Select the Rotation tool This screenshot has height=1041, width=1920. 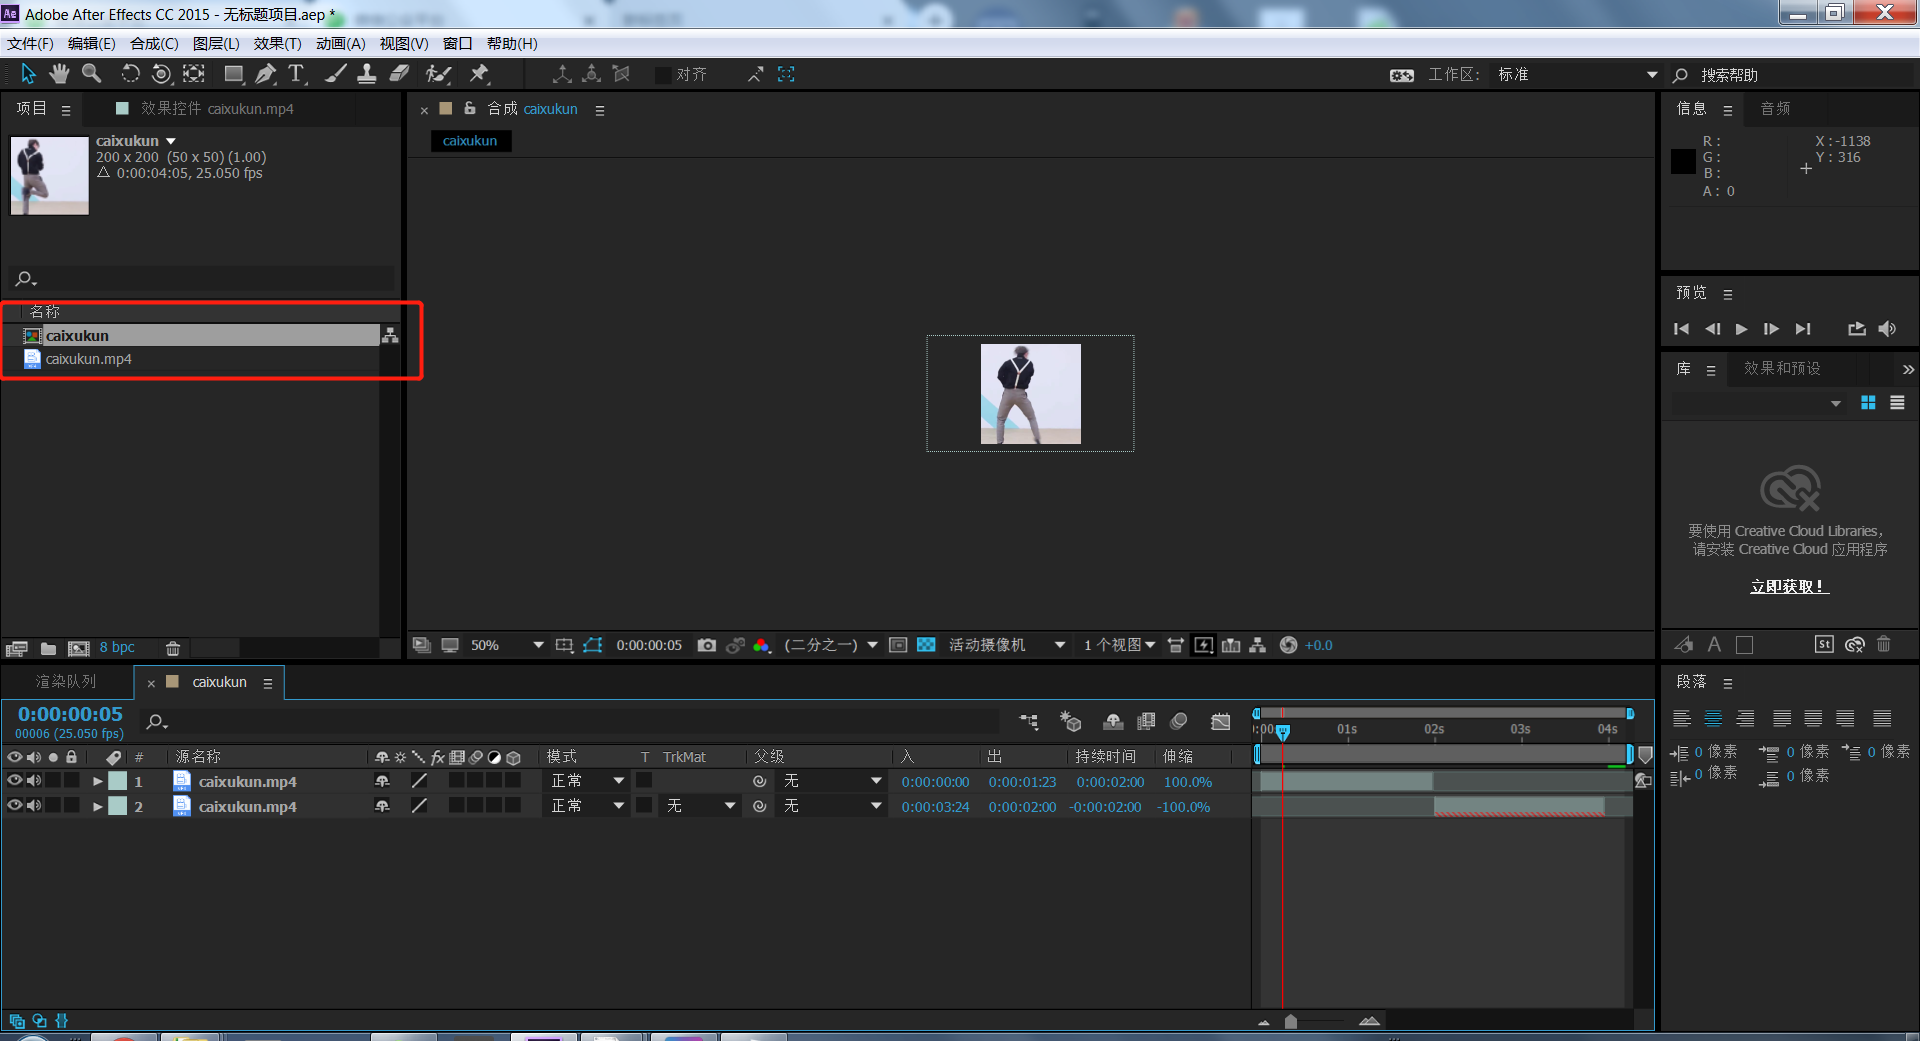click(130, 74)
